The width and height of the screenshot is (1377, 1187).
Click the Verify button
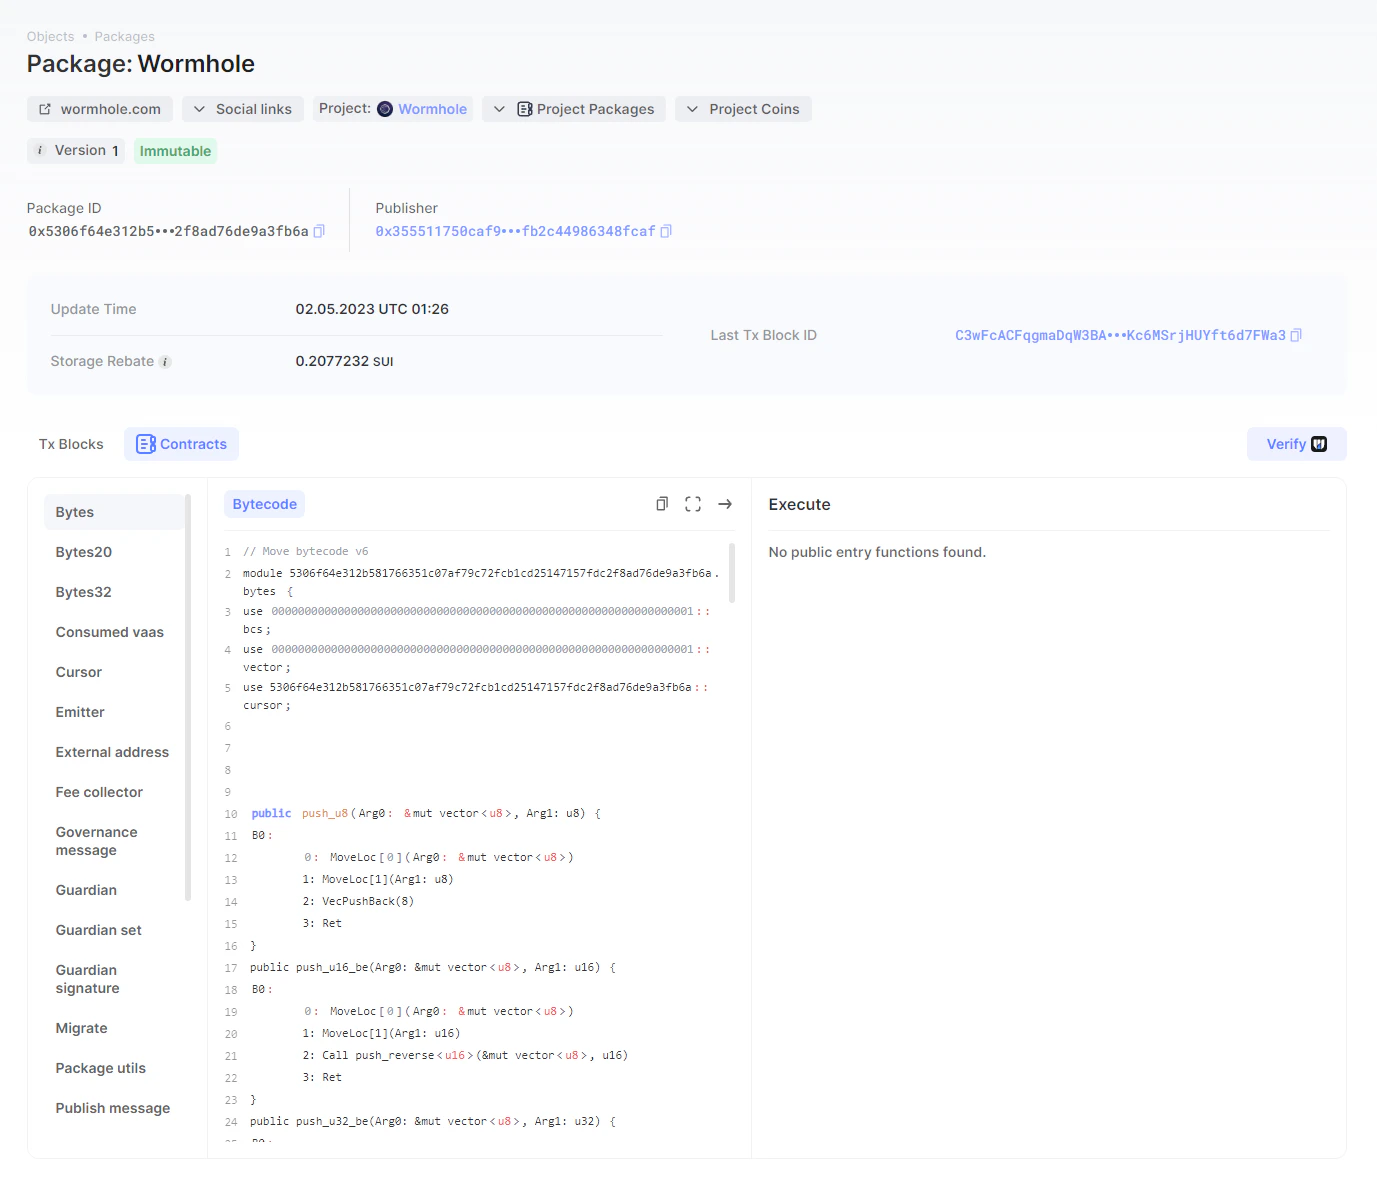click(x=1296, y=444)
